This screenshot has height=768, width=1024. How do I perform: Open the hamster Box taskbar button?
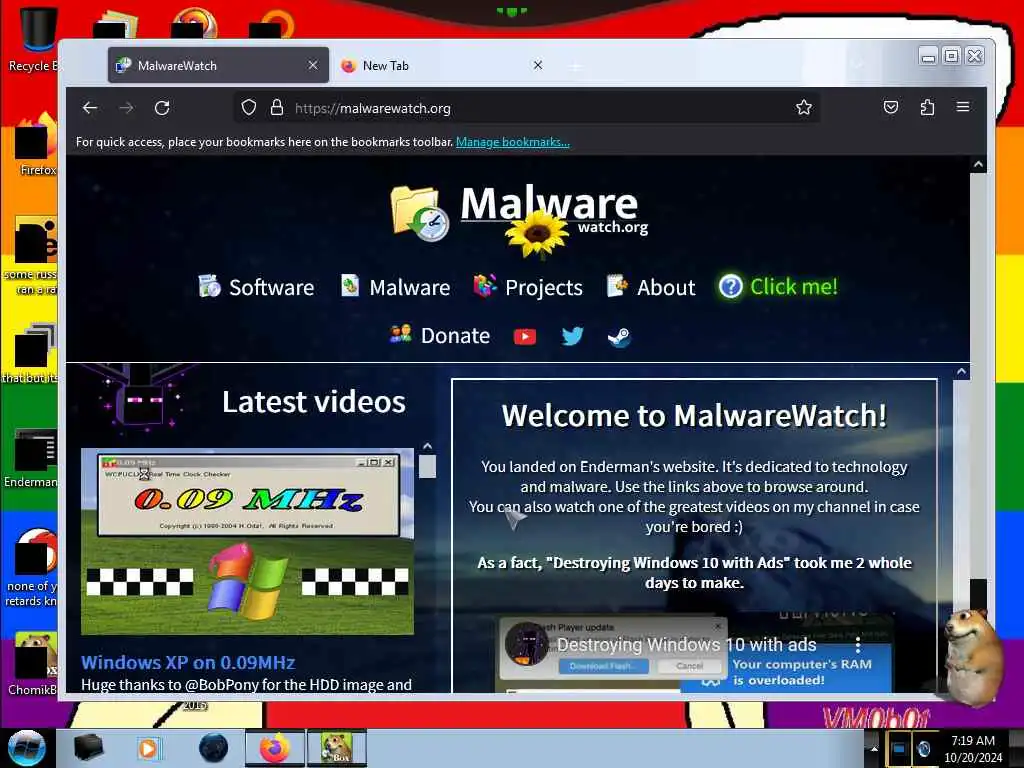coord(336,748)
